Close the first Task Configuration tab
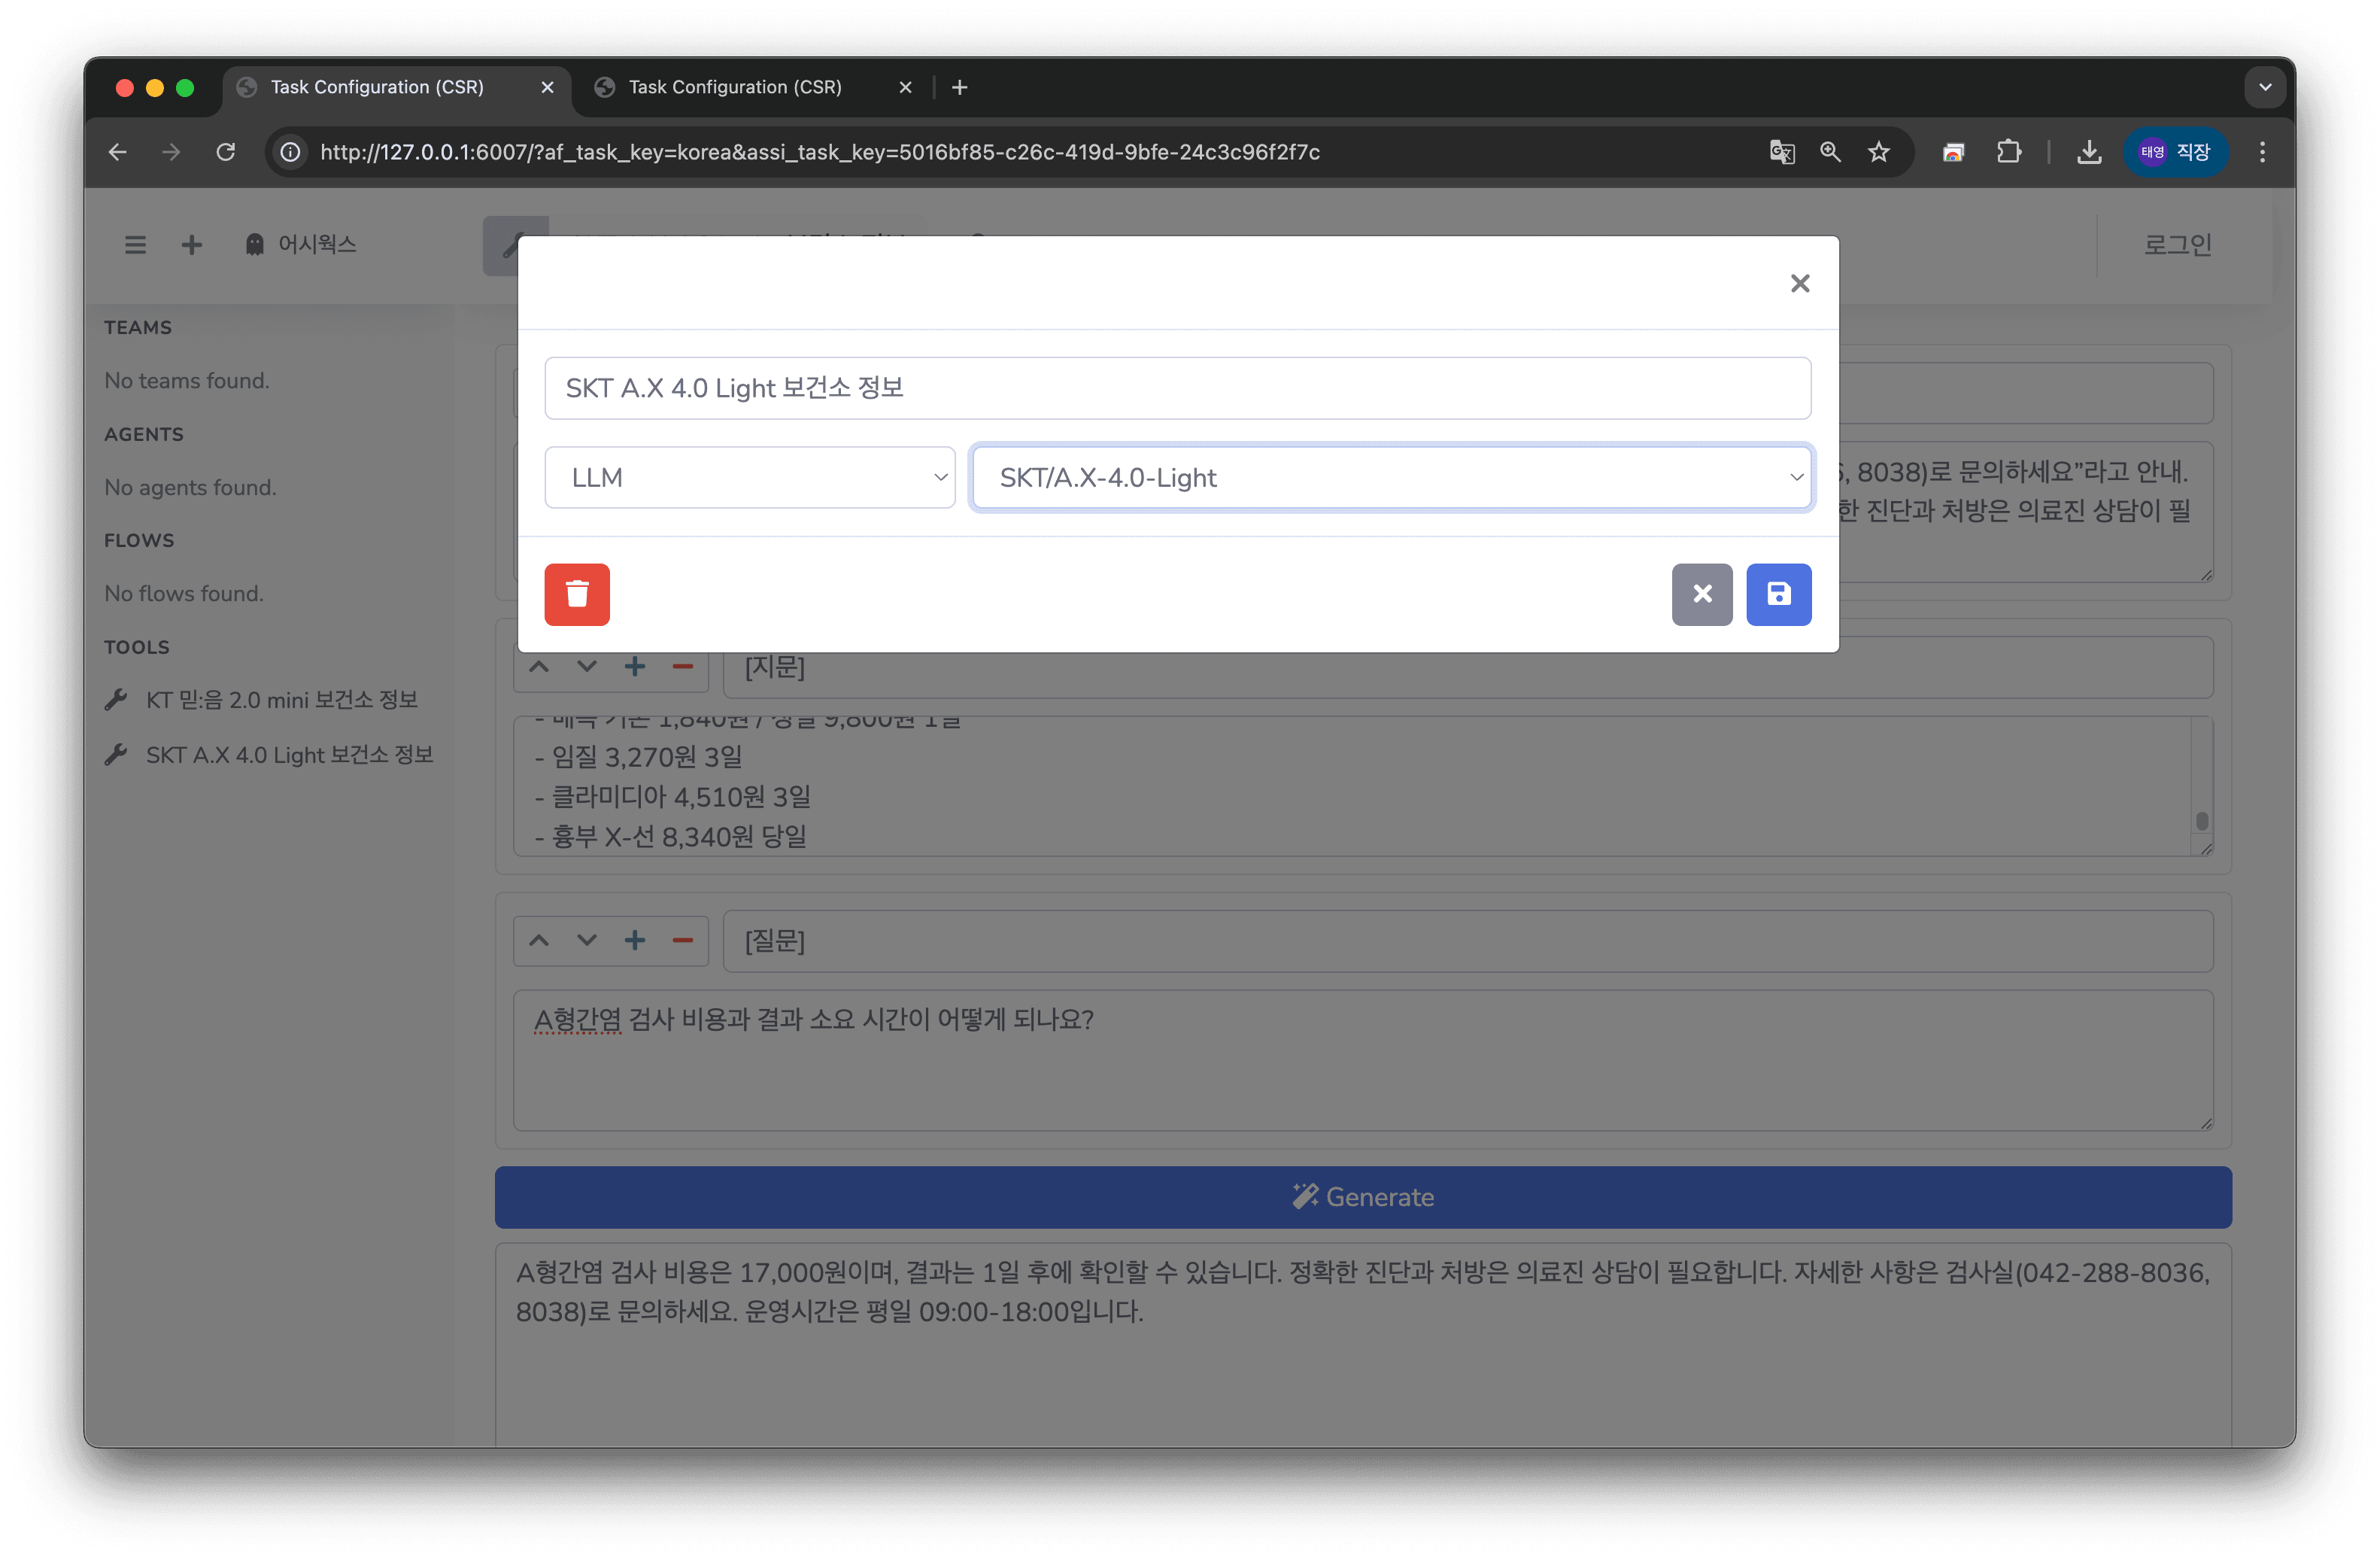 tap(547, 87)
